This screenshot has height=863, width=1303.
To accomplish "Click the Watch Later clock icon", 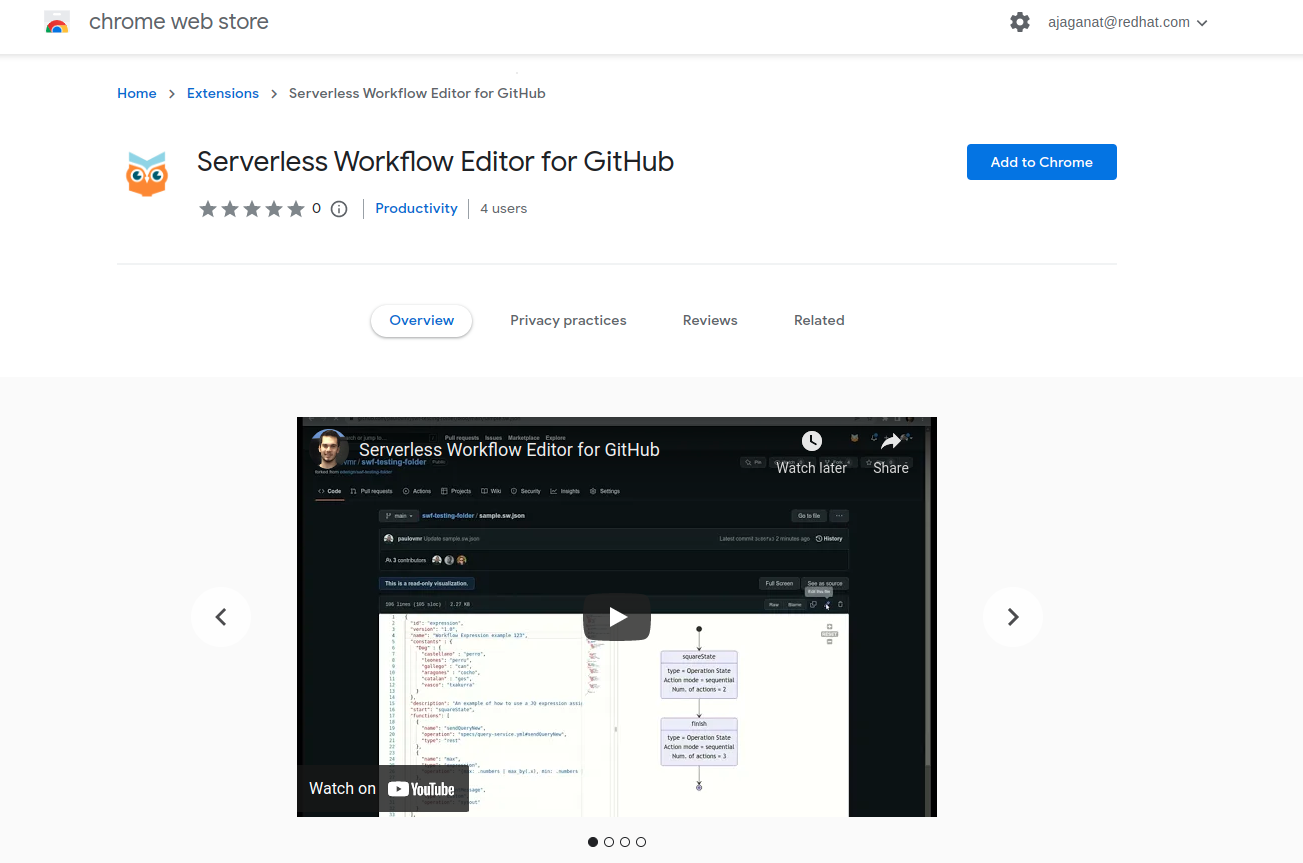I will [811, 441].
